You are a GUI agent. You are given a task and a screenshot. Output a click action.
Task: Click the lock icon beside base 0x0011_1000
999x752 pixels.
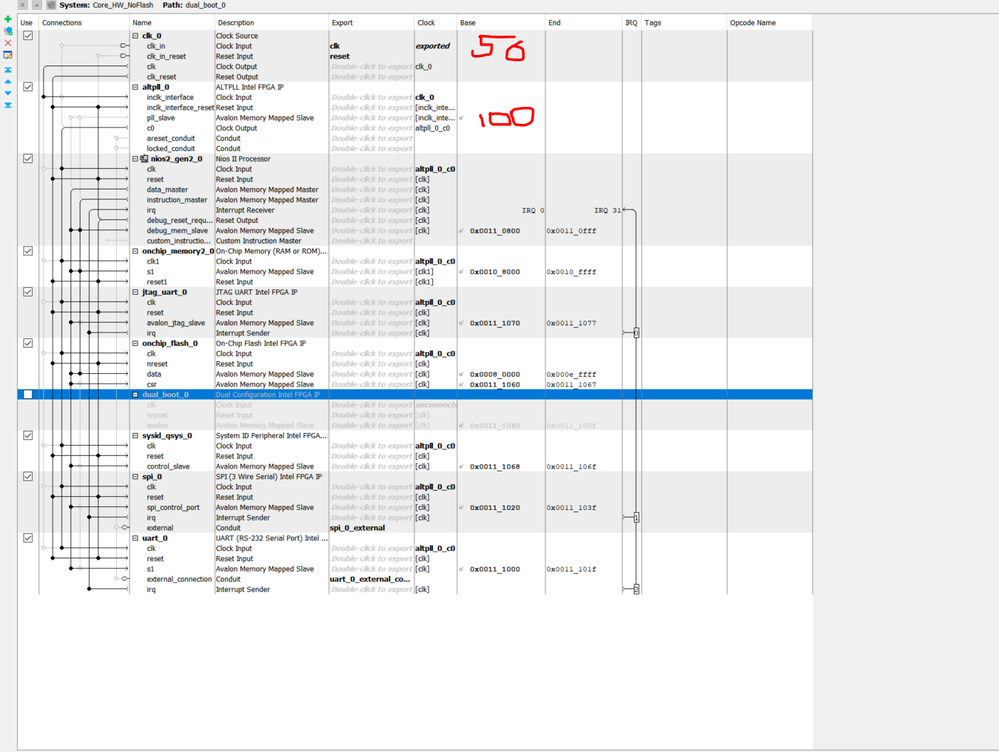click(462, 569)
